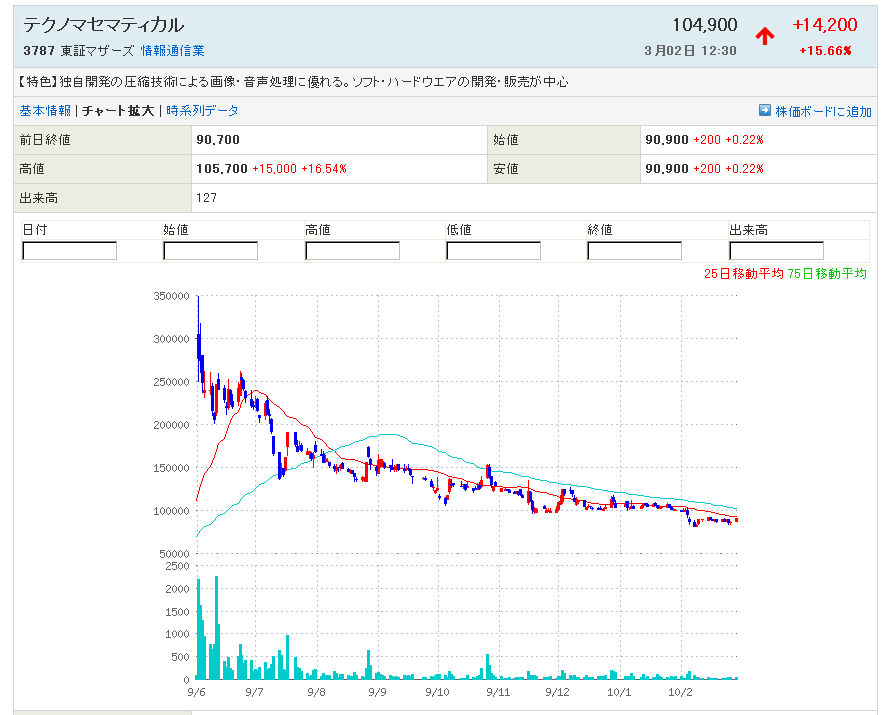Open the 情報通信業 sector link
Viewport: 885px width, 715px height.
(173, 51)
